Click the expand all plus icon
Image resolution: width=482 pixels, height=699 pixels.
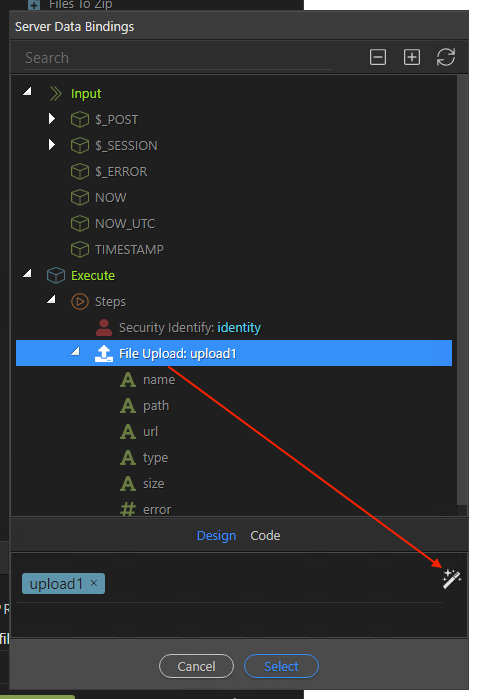pos(412,58)
